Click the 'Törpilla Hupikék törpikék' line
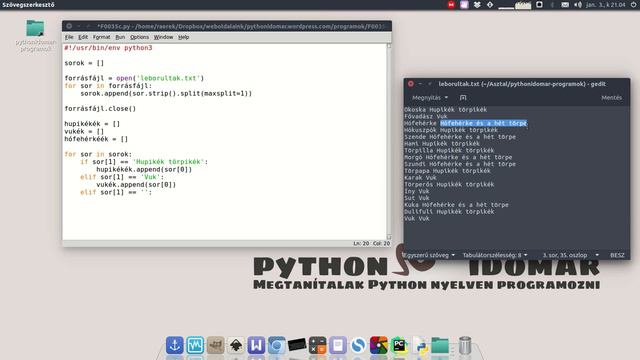The image size is (640, 360). [x=449, y=150]
